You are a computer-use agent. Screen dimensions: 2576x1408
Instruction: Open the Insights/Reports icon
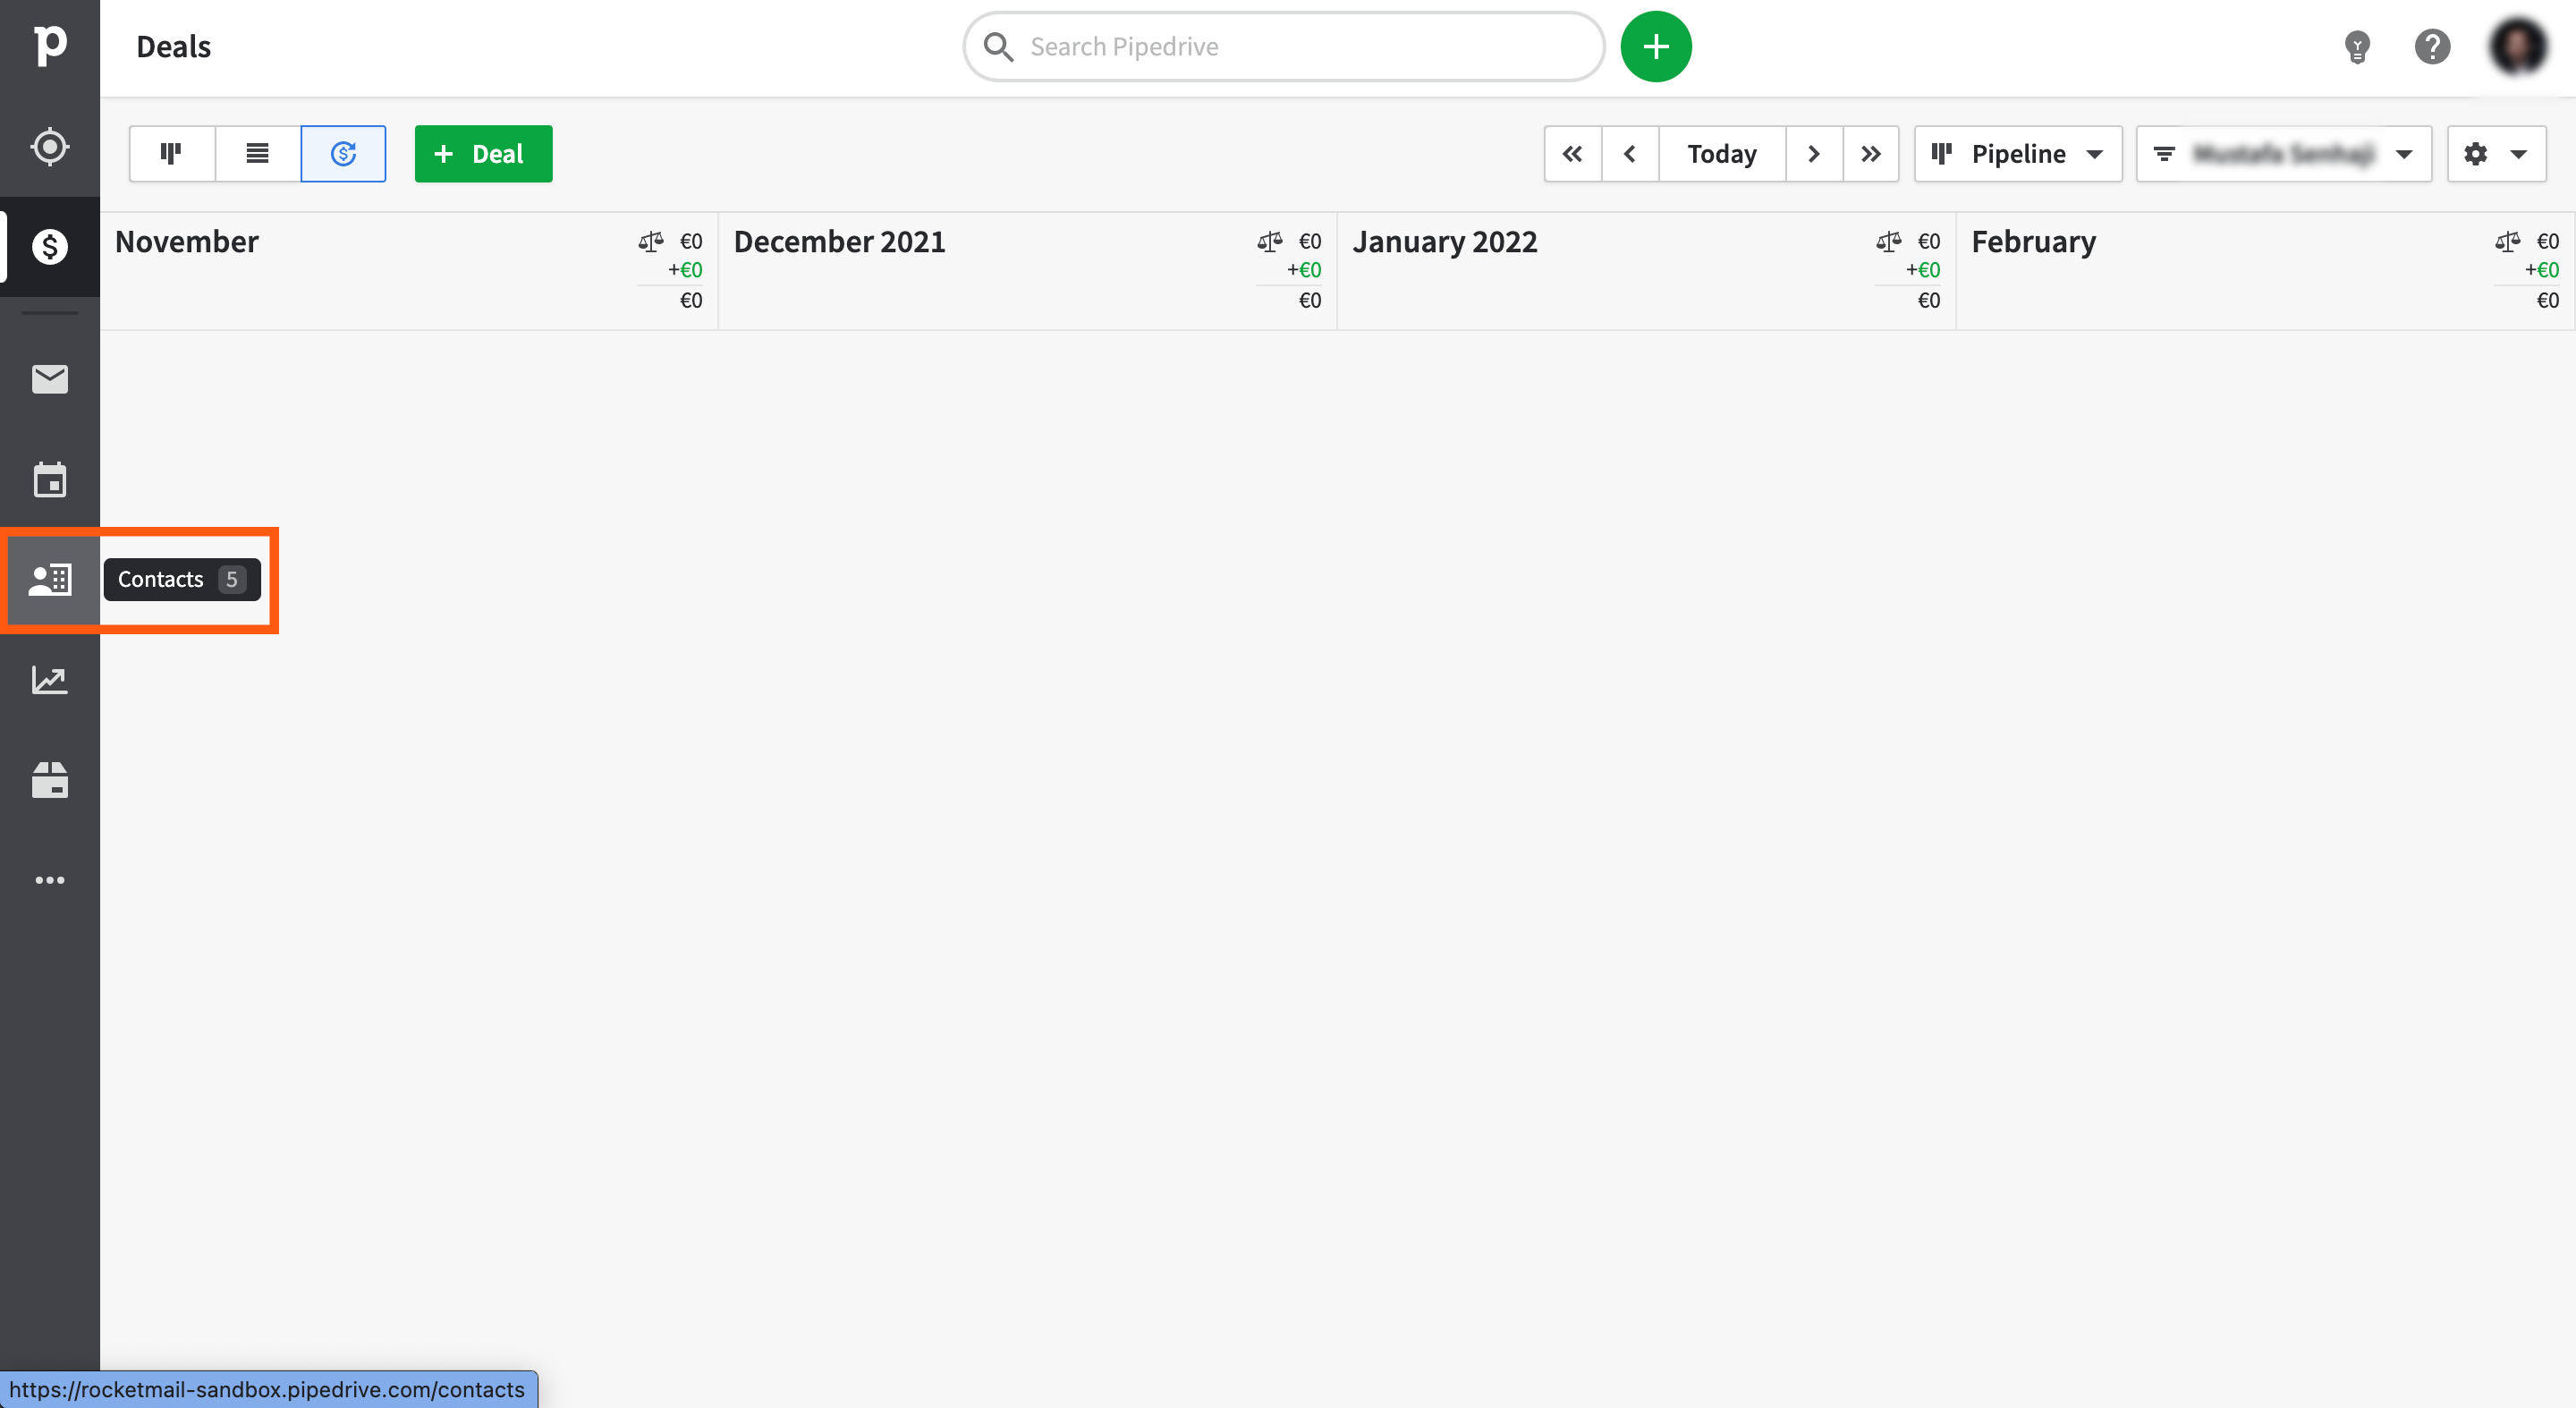tap(48, 680)
